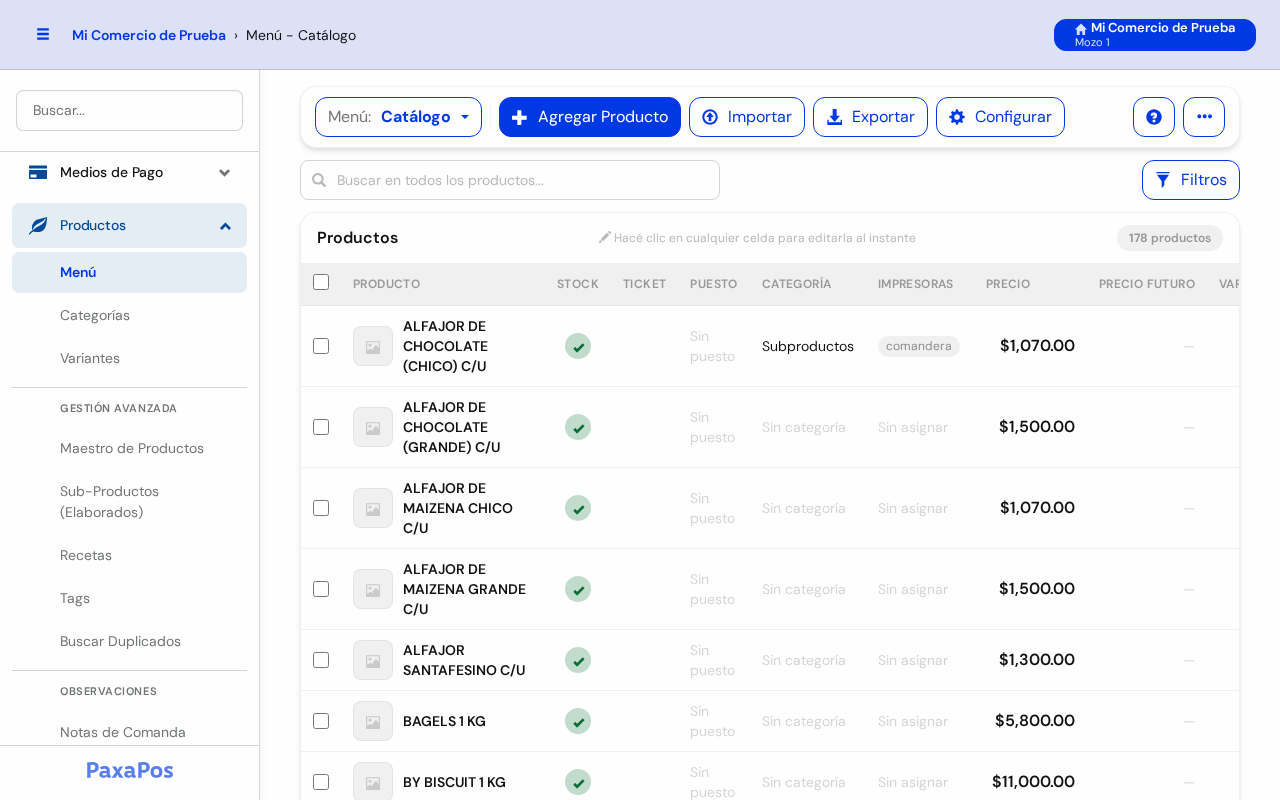Click stock check icon for BAGELS 1 KG

[578, 721]
